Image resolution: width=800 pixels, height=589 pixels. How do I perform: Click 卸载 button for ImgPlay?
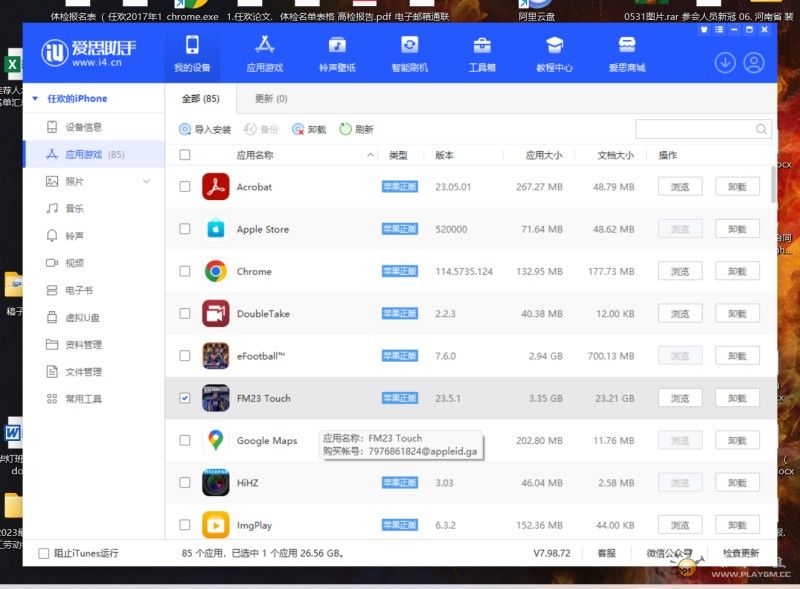[x=737, y=525]
